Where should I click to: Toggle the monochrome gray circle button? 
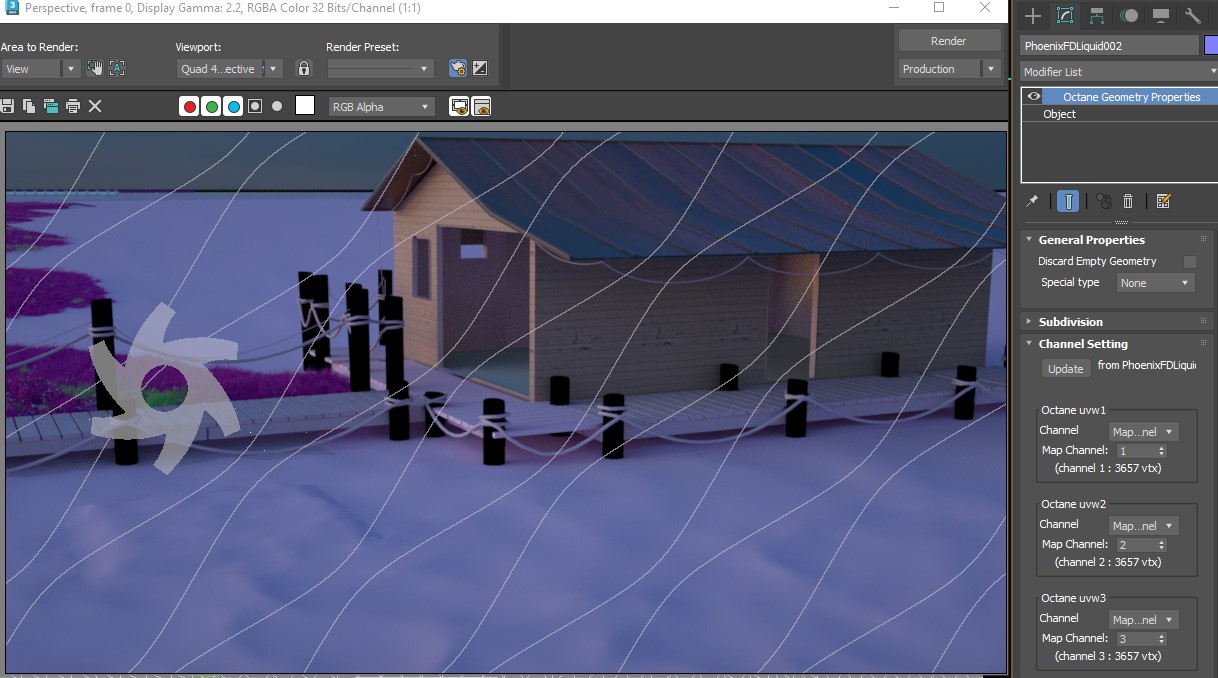click(277, 106)
